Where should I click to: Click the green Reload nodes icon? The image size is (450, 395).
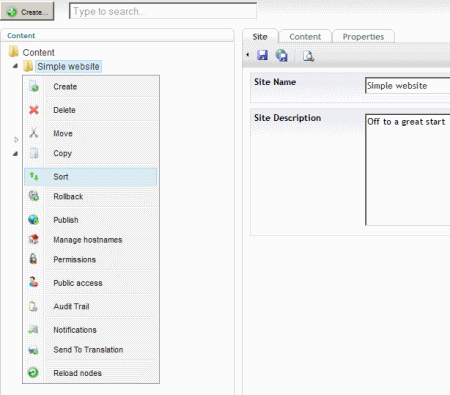tap(33, 372)
